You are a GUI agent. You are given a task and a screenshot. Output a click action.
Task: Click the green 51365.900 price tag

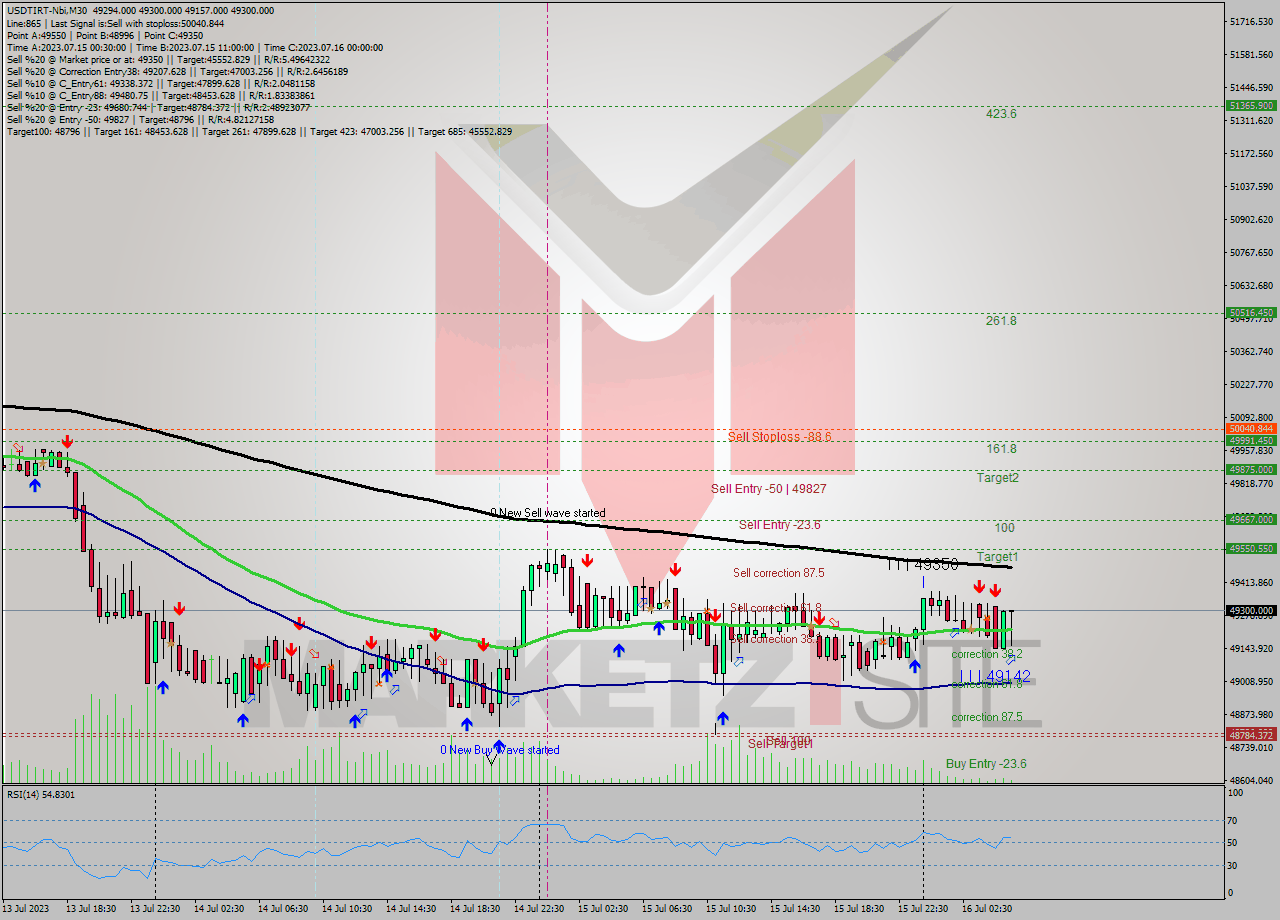1251,105
